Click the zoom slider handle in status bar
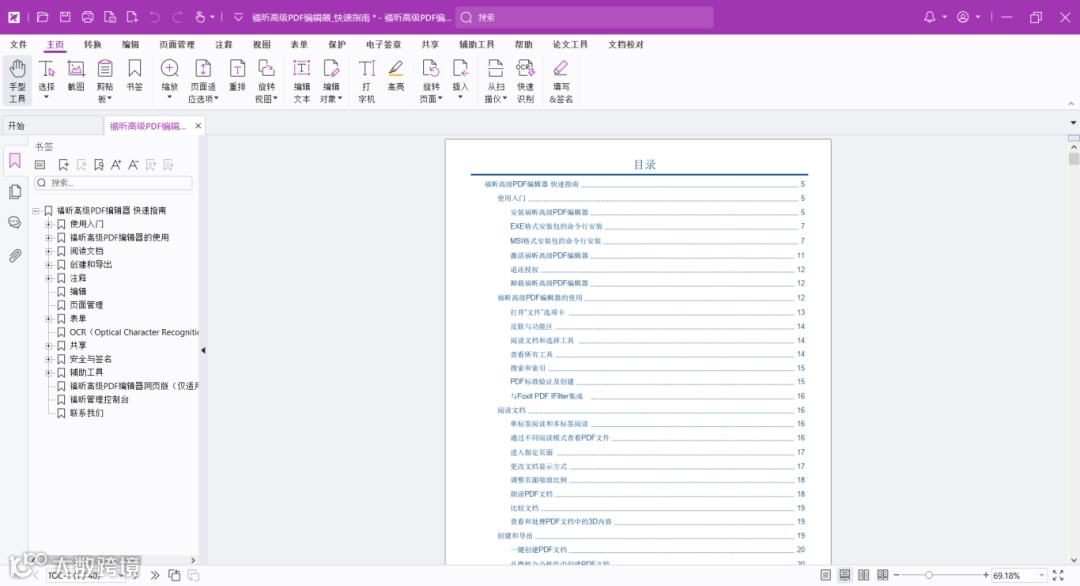1080x586 pixels. 928,575
